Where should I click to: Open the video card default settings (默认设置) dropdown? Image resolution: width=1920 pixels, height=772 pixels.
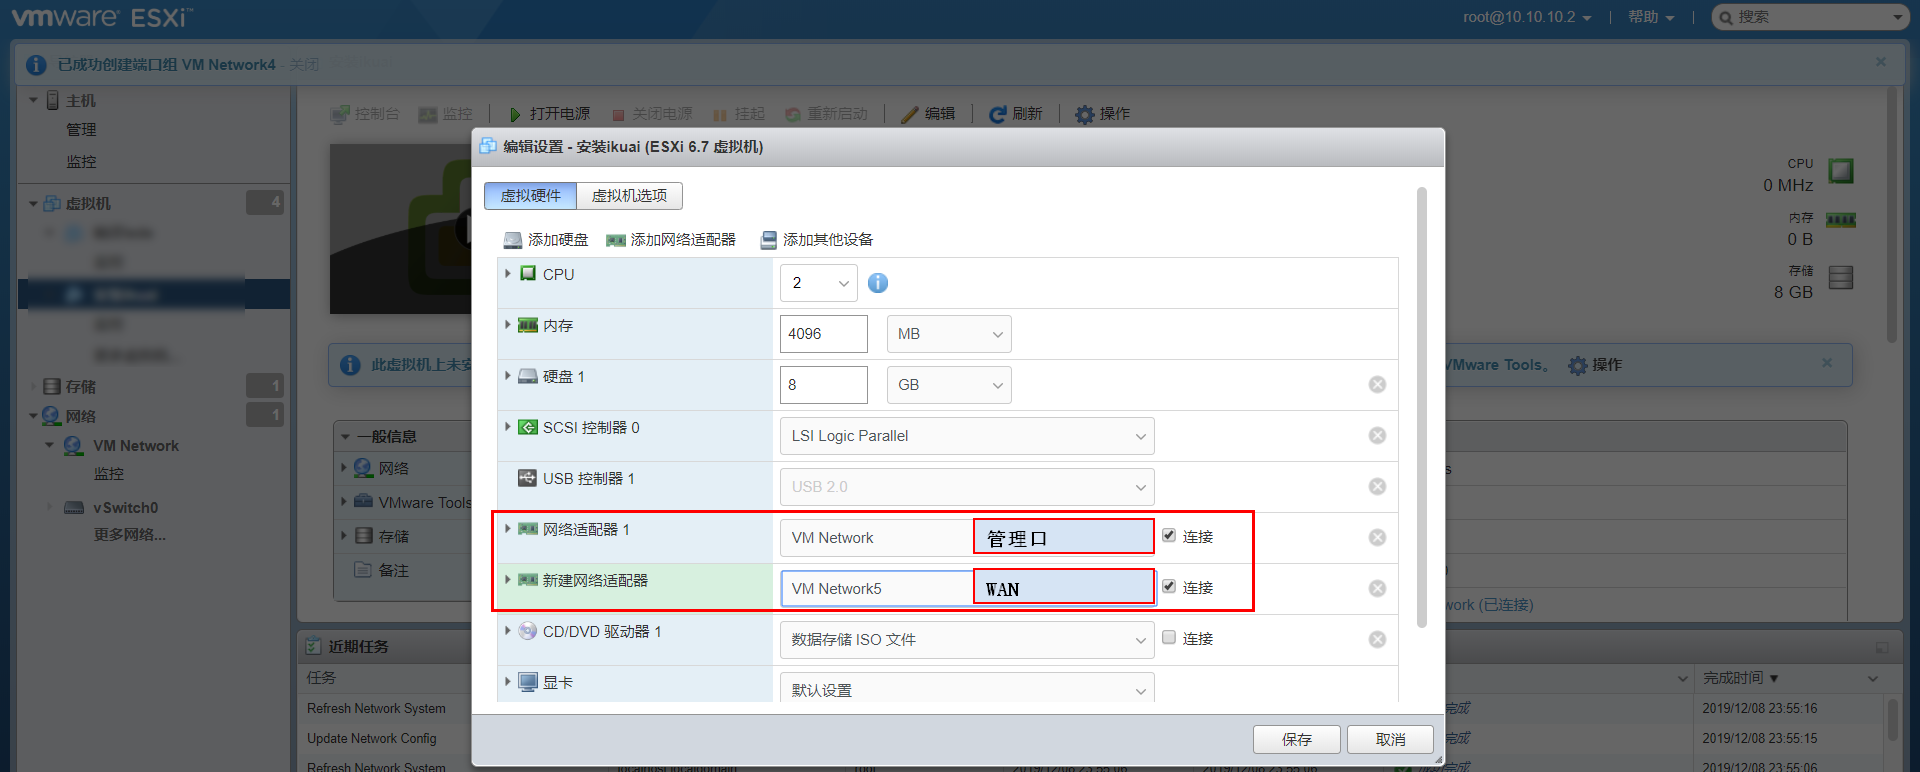click(967, 688)
